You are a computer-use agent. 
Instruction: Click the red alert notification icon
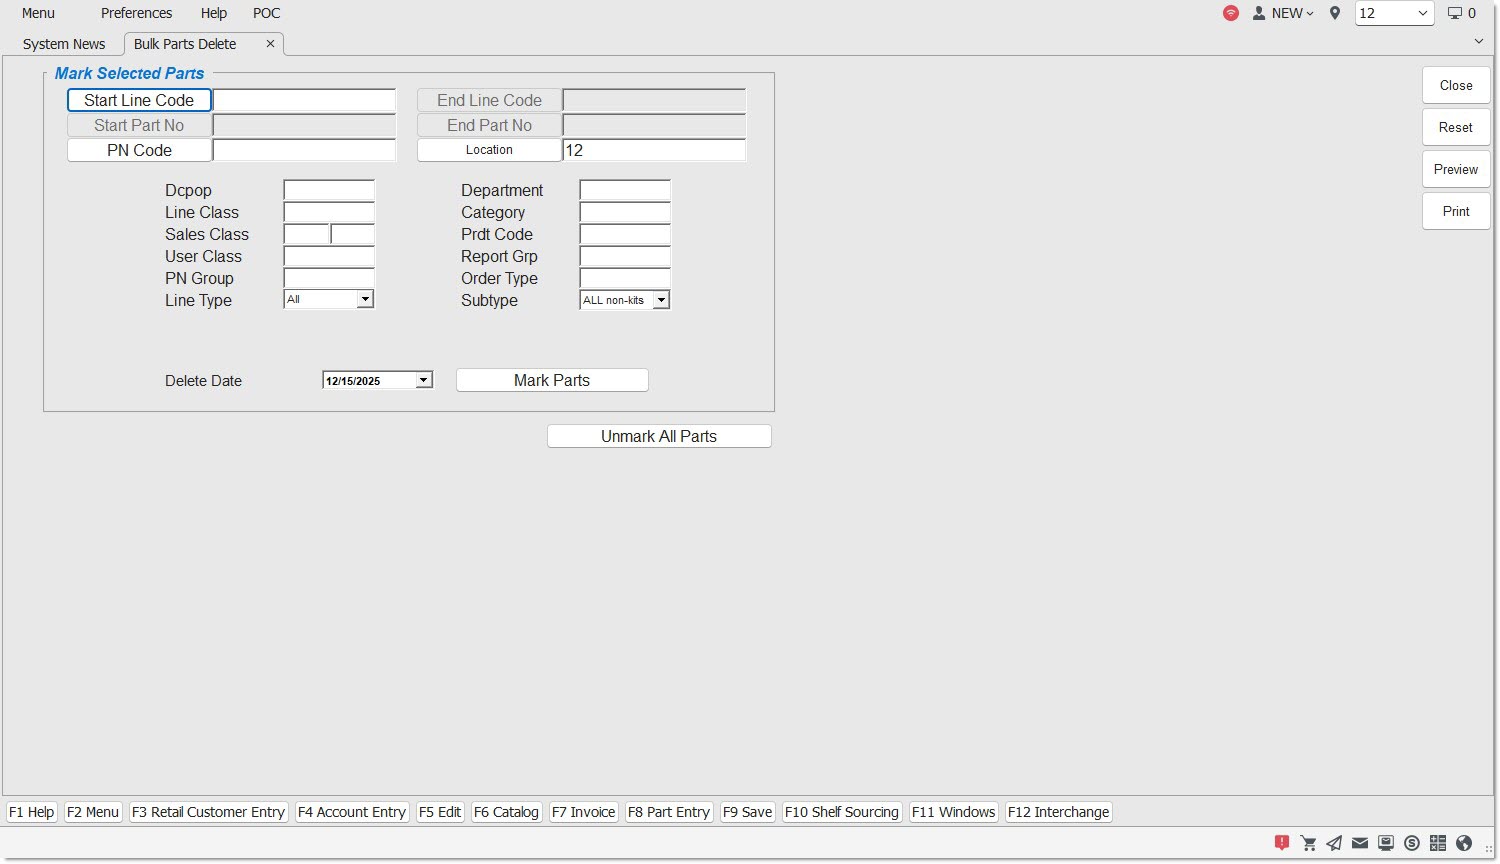(1282, 843)
